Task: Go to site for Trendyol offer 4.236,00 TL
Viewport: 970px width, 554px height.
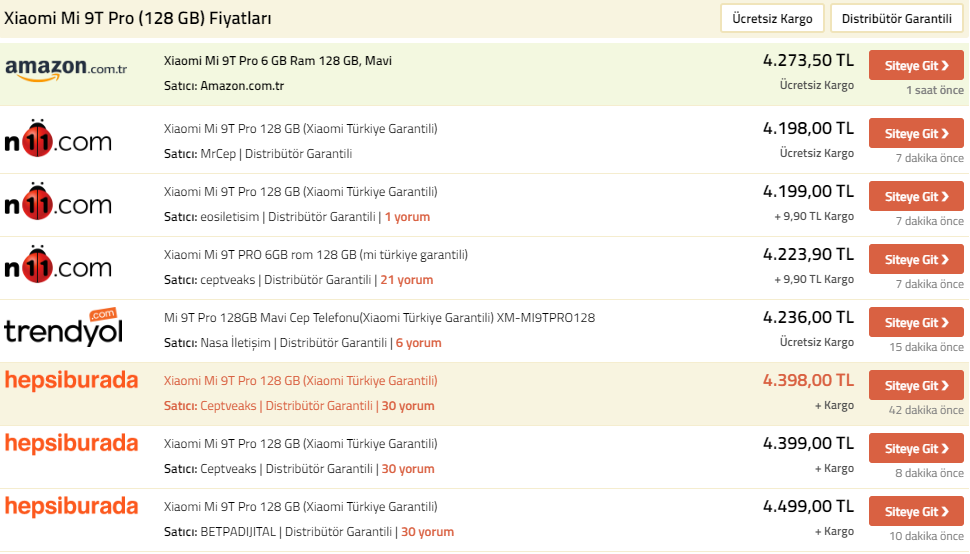Action: click(x=916, y=323)
